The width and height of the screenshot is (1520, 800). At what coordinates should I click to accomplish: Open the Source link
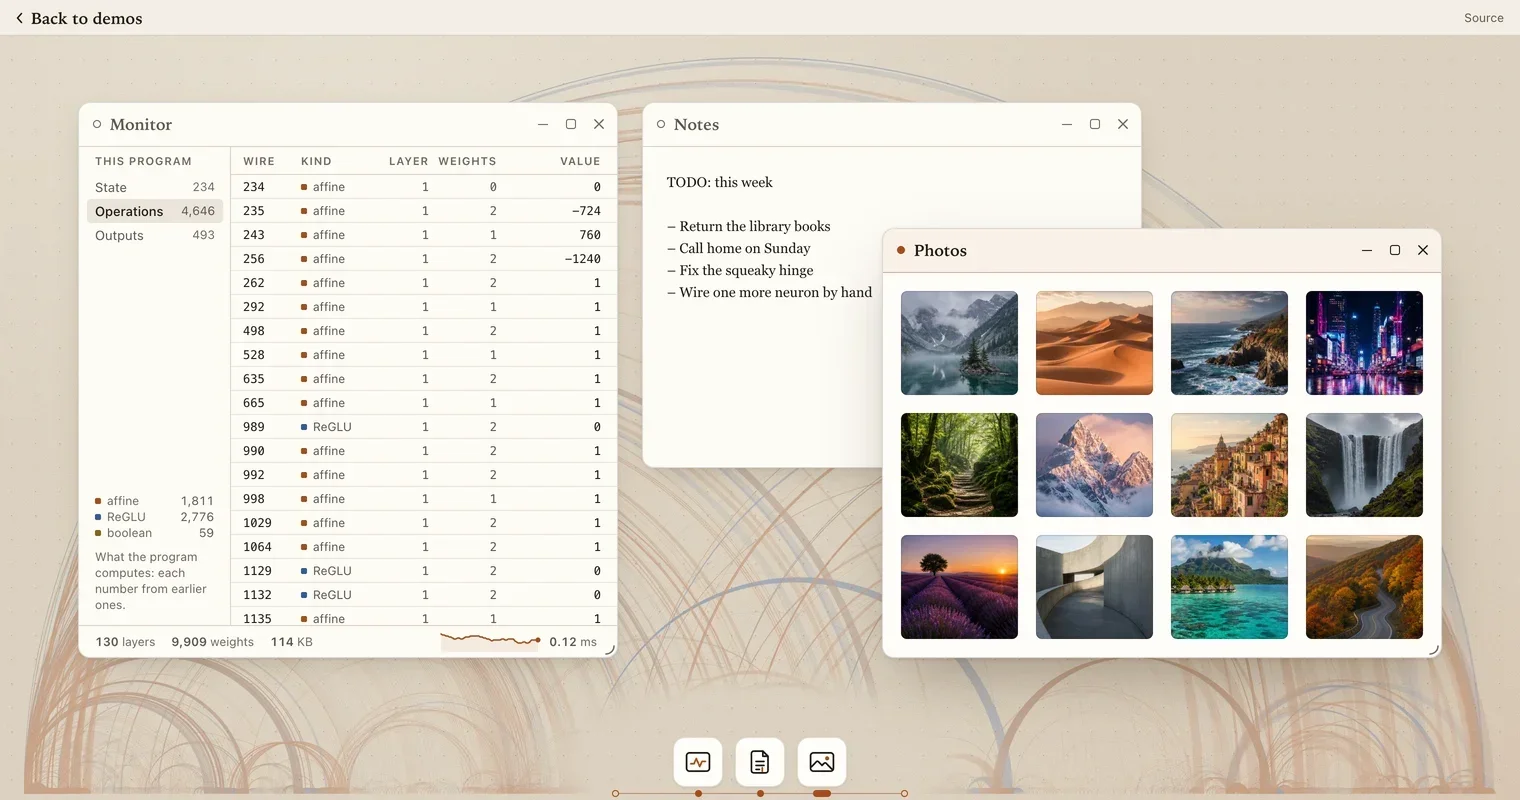tap(1484, 18)
